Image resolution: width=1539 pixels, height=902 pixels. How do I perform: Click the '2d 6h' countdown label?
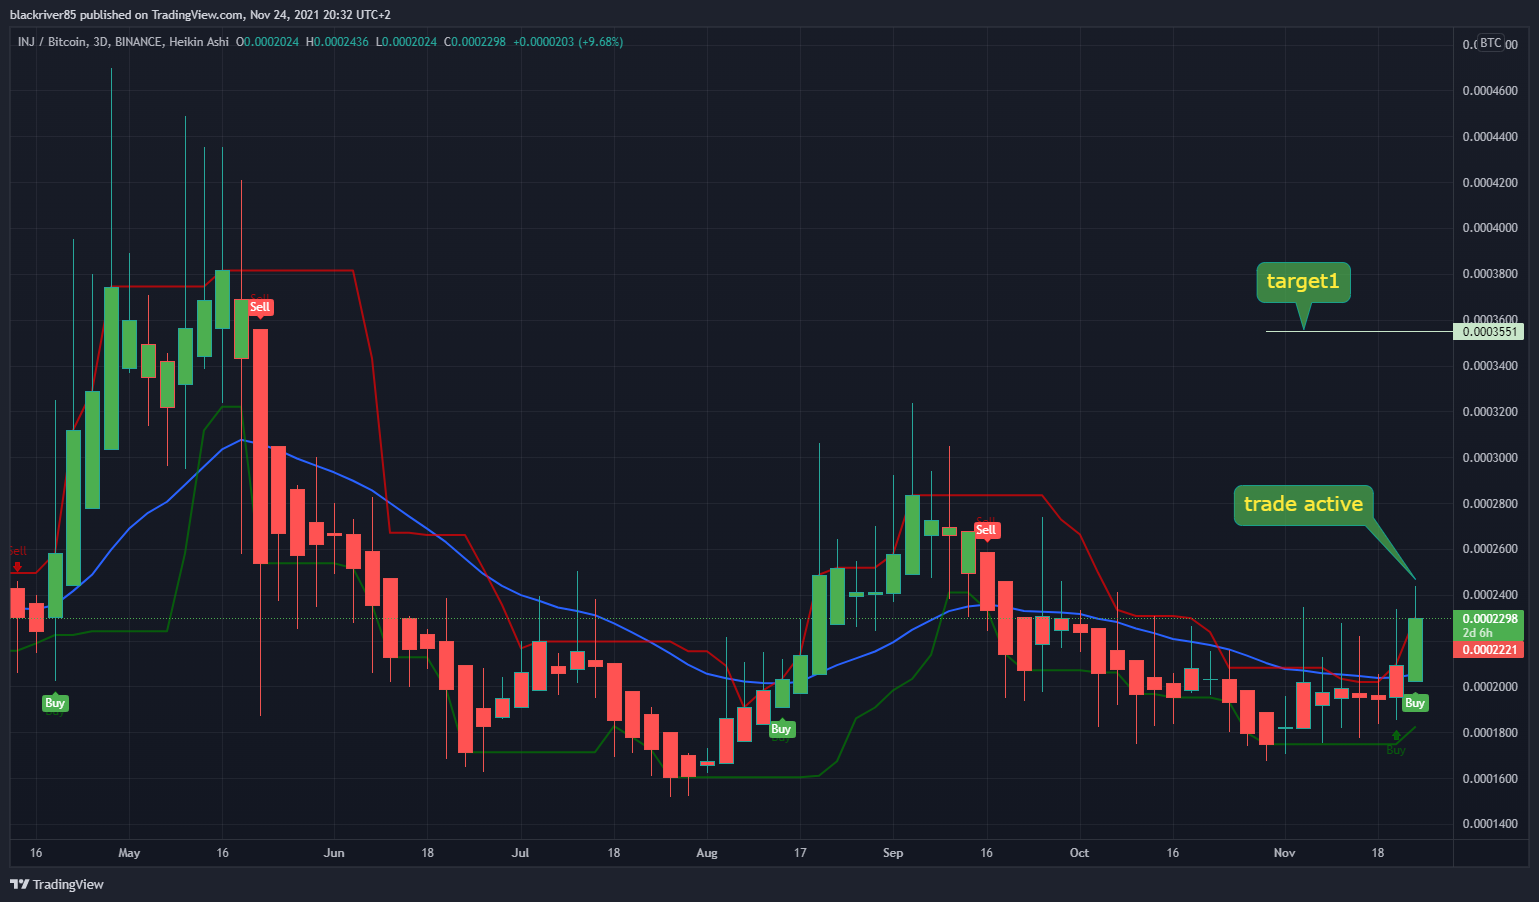[x=1478, y=634]
